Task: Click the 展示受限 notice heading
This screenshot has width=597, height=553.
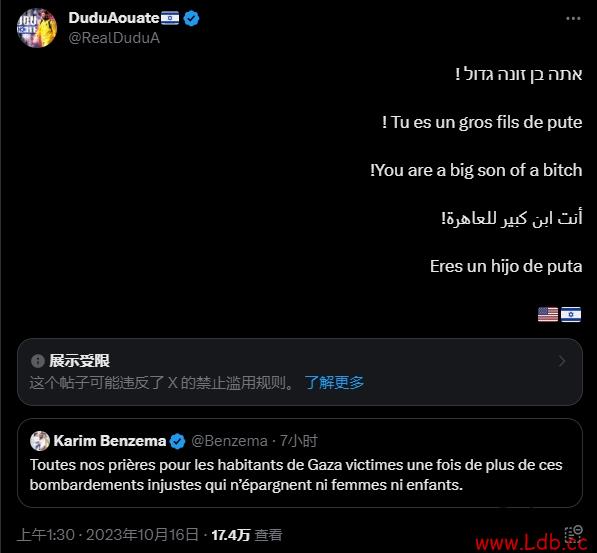Action: (x=79, y=361)
